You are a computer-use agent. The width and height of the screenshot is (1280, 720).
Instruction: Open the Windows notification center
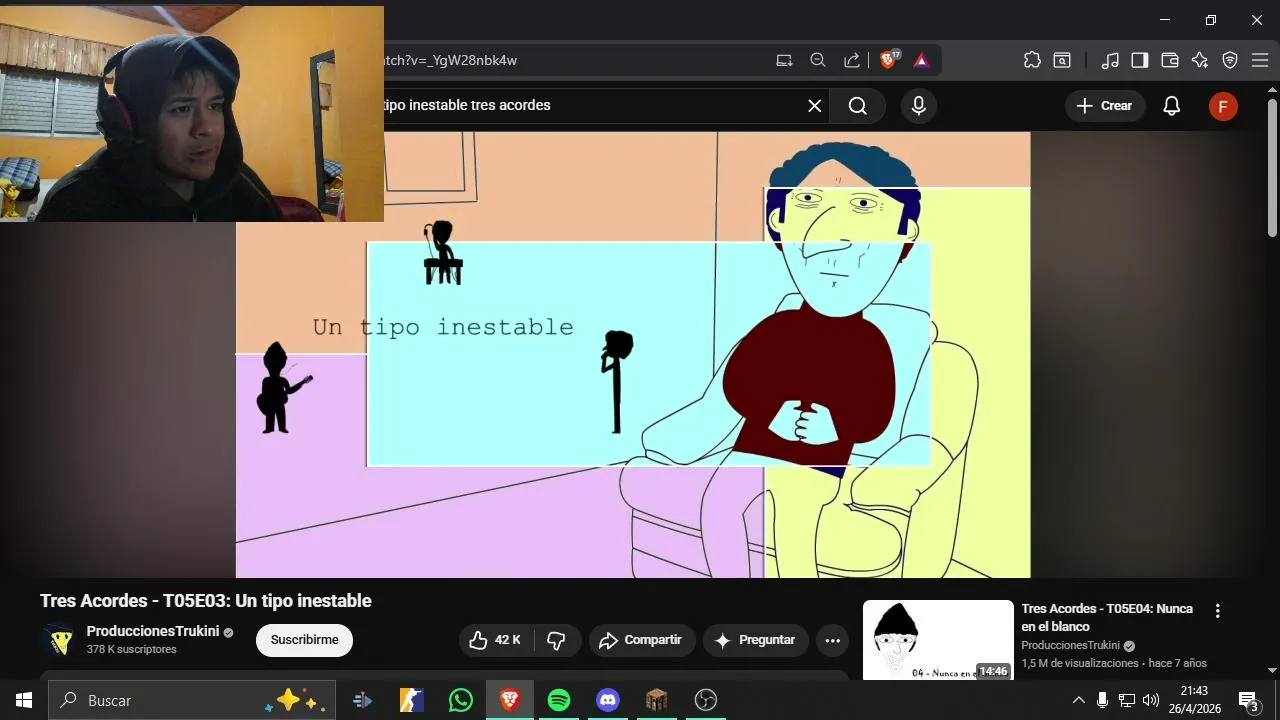pos(1248,700)
